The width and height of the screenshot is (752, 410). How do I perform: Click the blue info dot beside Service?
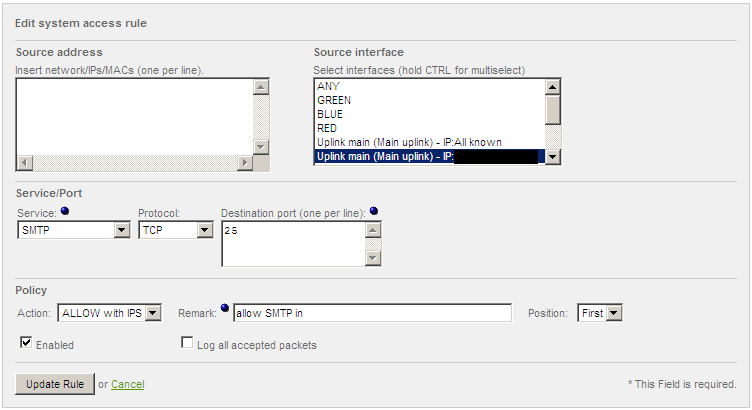point(65,211)
